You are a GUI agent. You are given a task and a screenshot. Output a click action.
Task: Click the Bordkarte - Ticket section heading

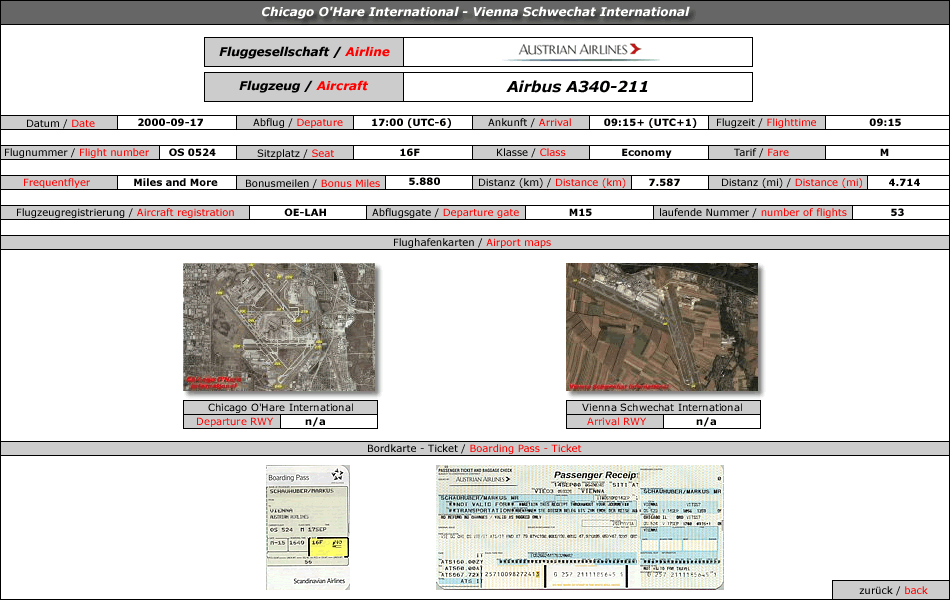coord(475,449)
